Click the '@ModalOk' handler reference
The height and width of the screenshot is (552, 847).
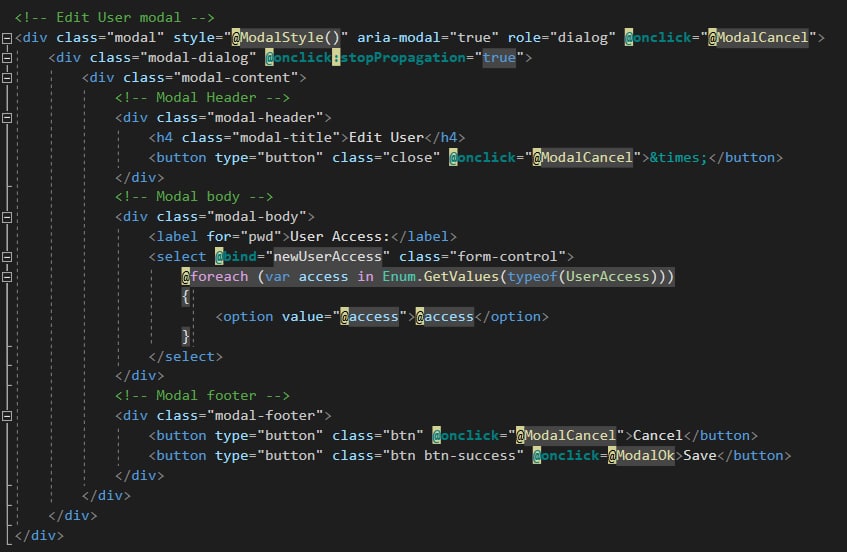(x=641, y=456)
